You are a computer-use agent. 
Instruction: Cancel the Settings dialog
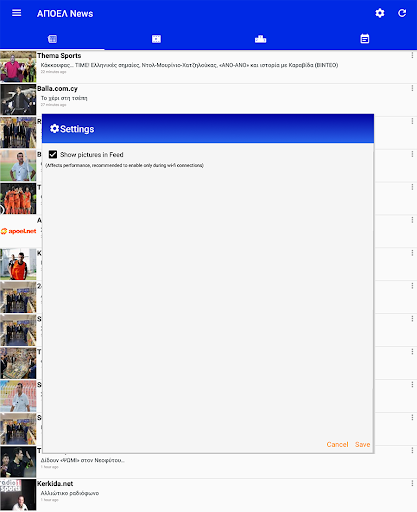click(x=337, y=444)
